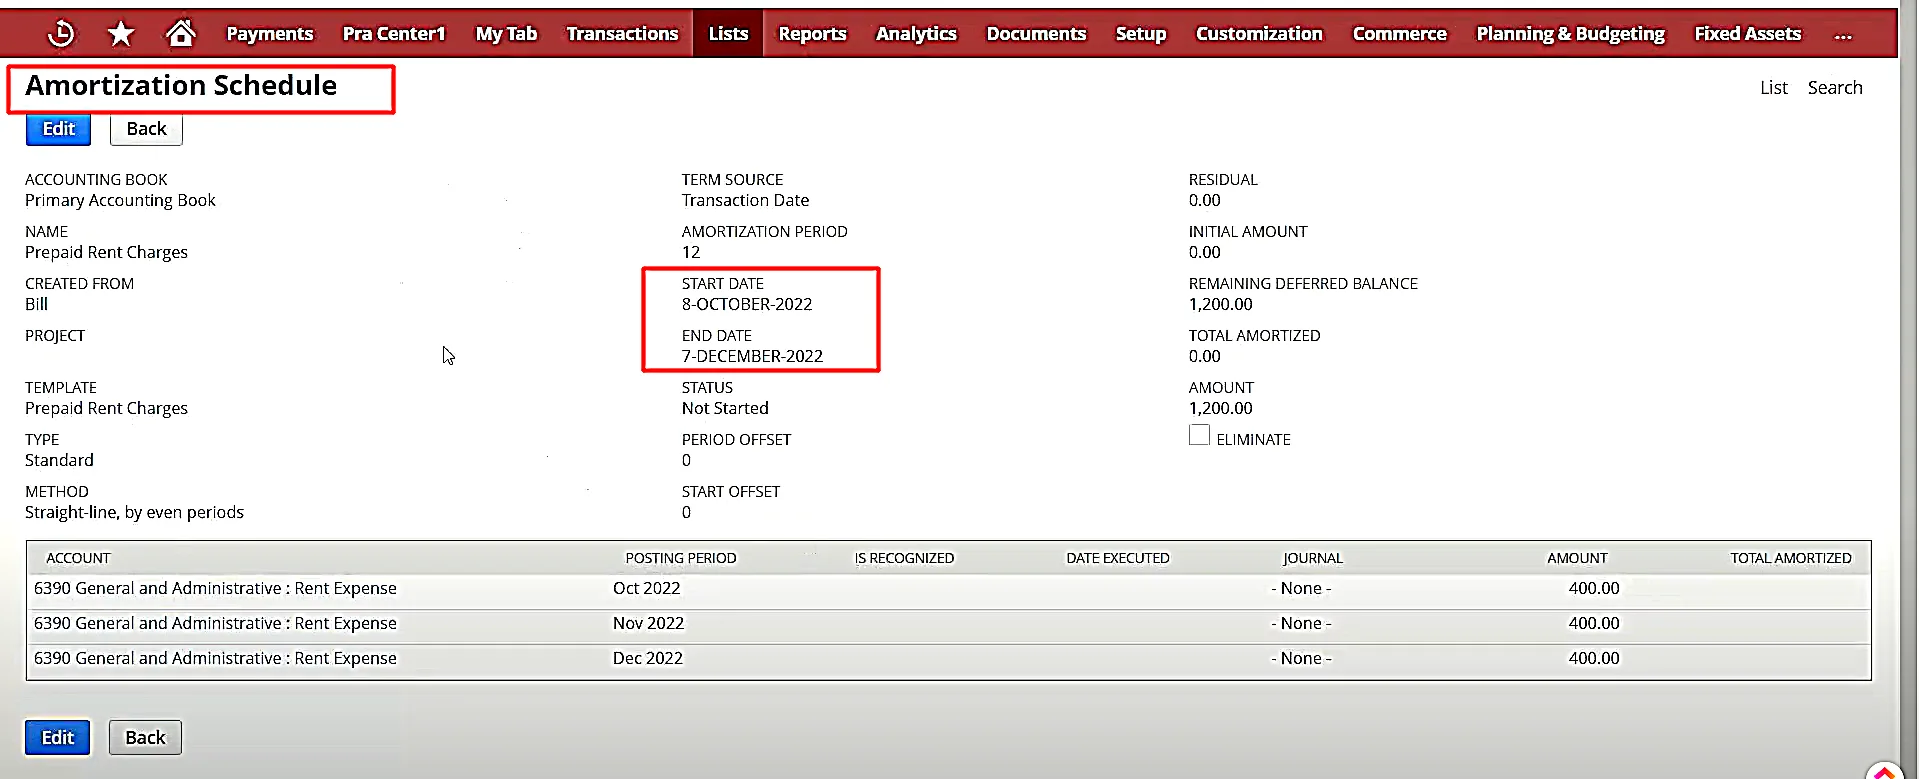This screenshot has height=779, width=1919.
Task: Open the List link
Action: pyautogui.click(x=1774, y=88)
